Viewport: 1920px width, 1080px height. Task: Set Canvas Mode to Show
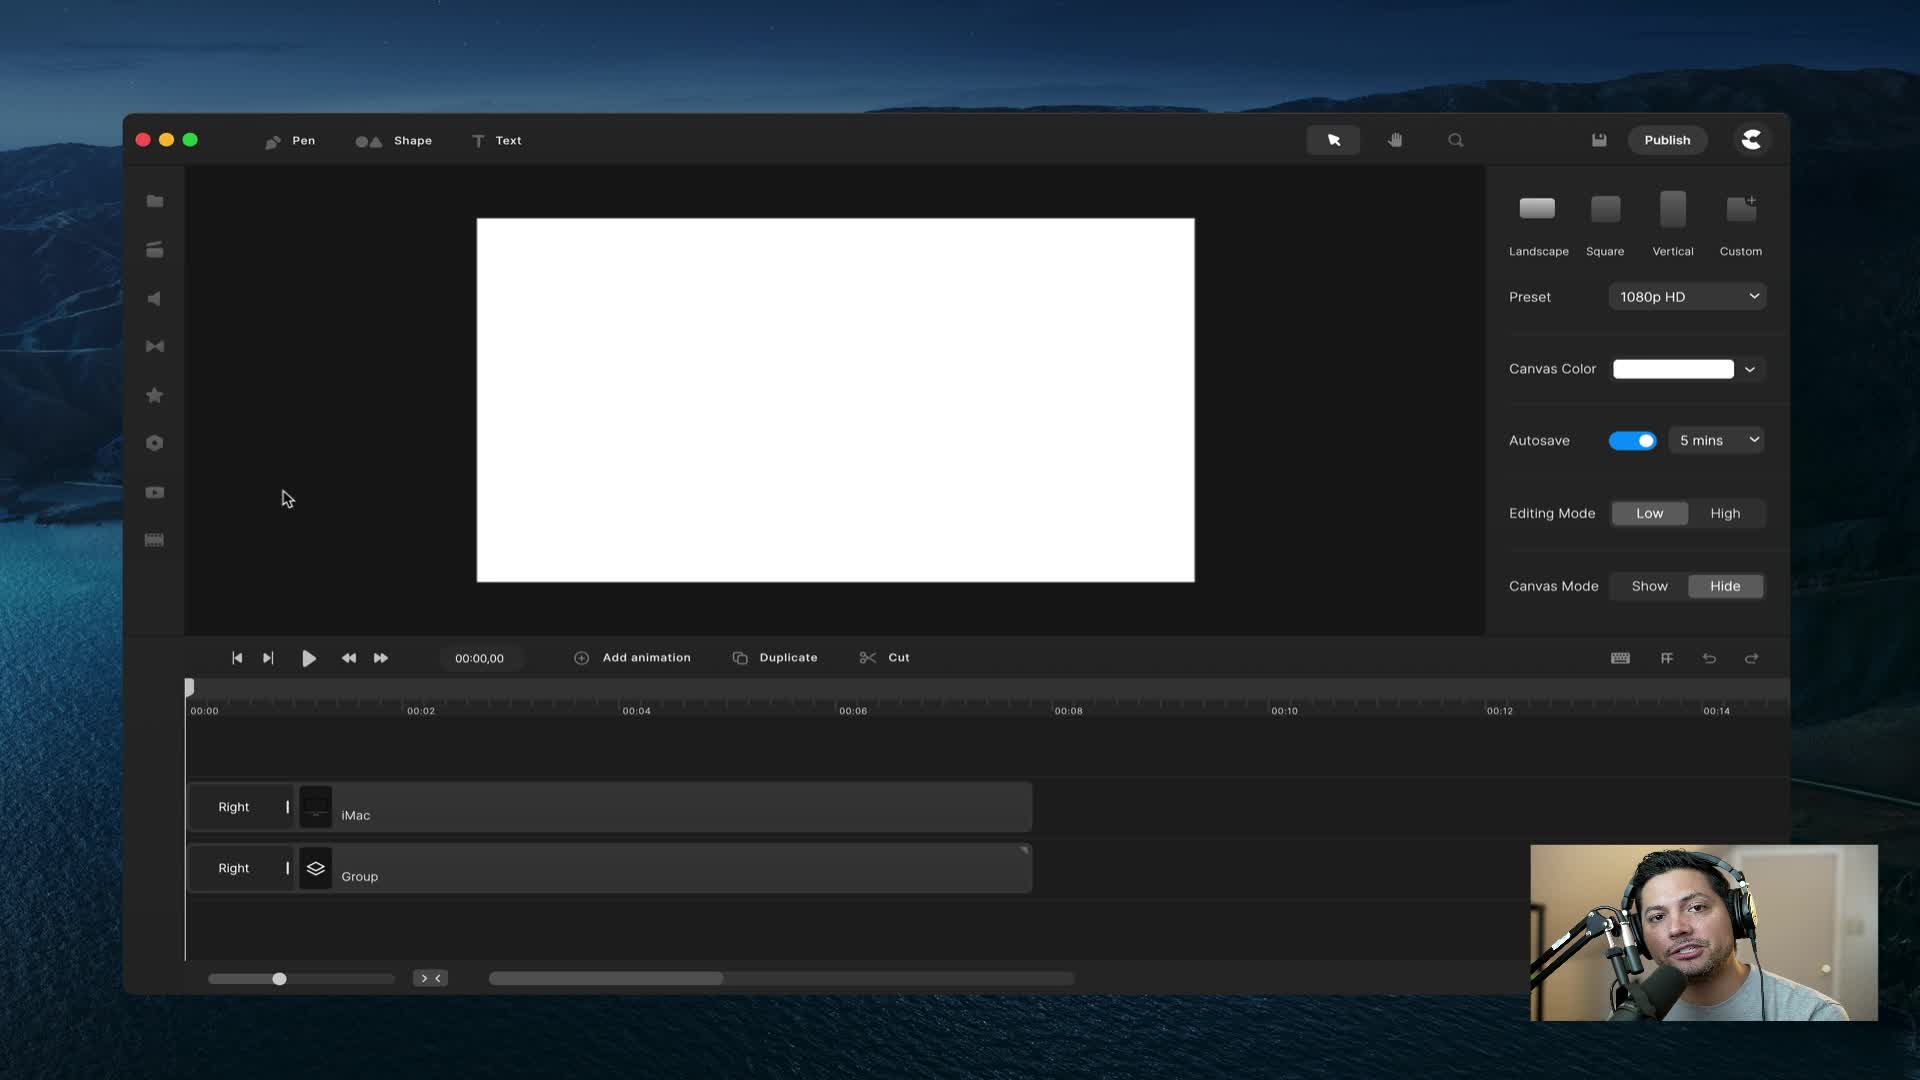pos(1650,587)
